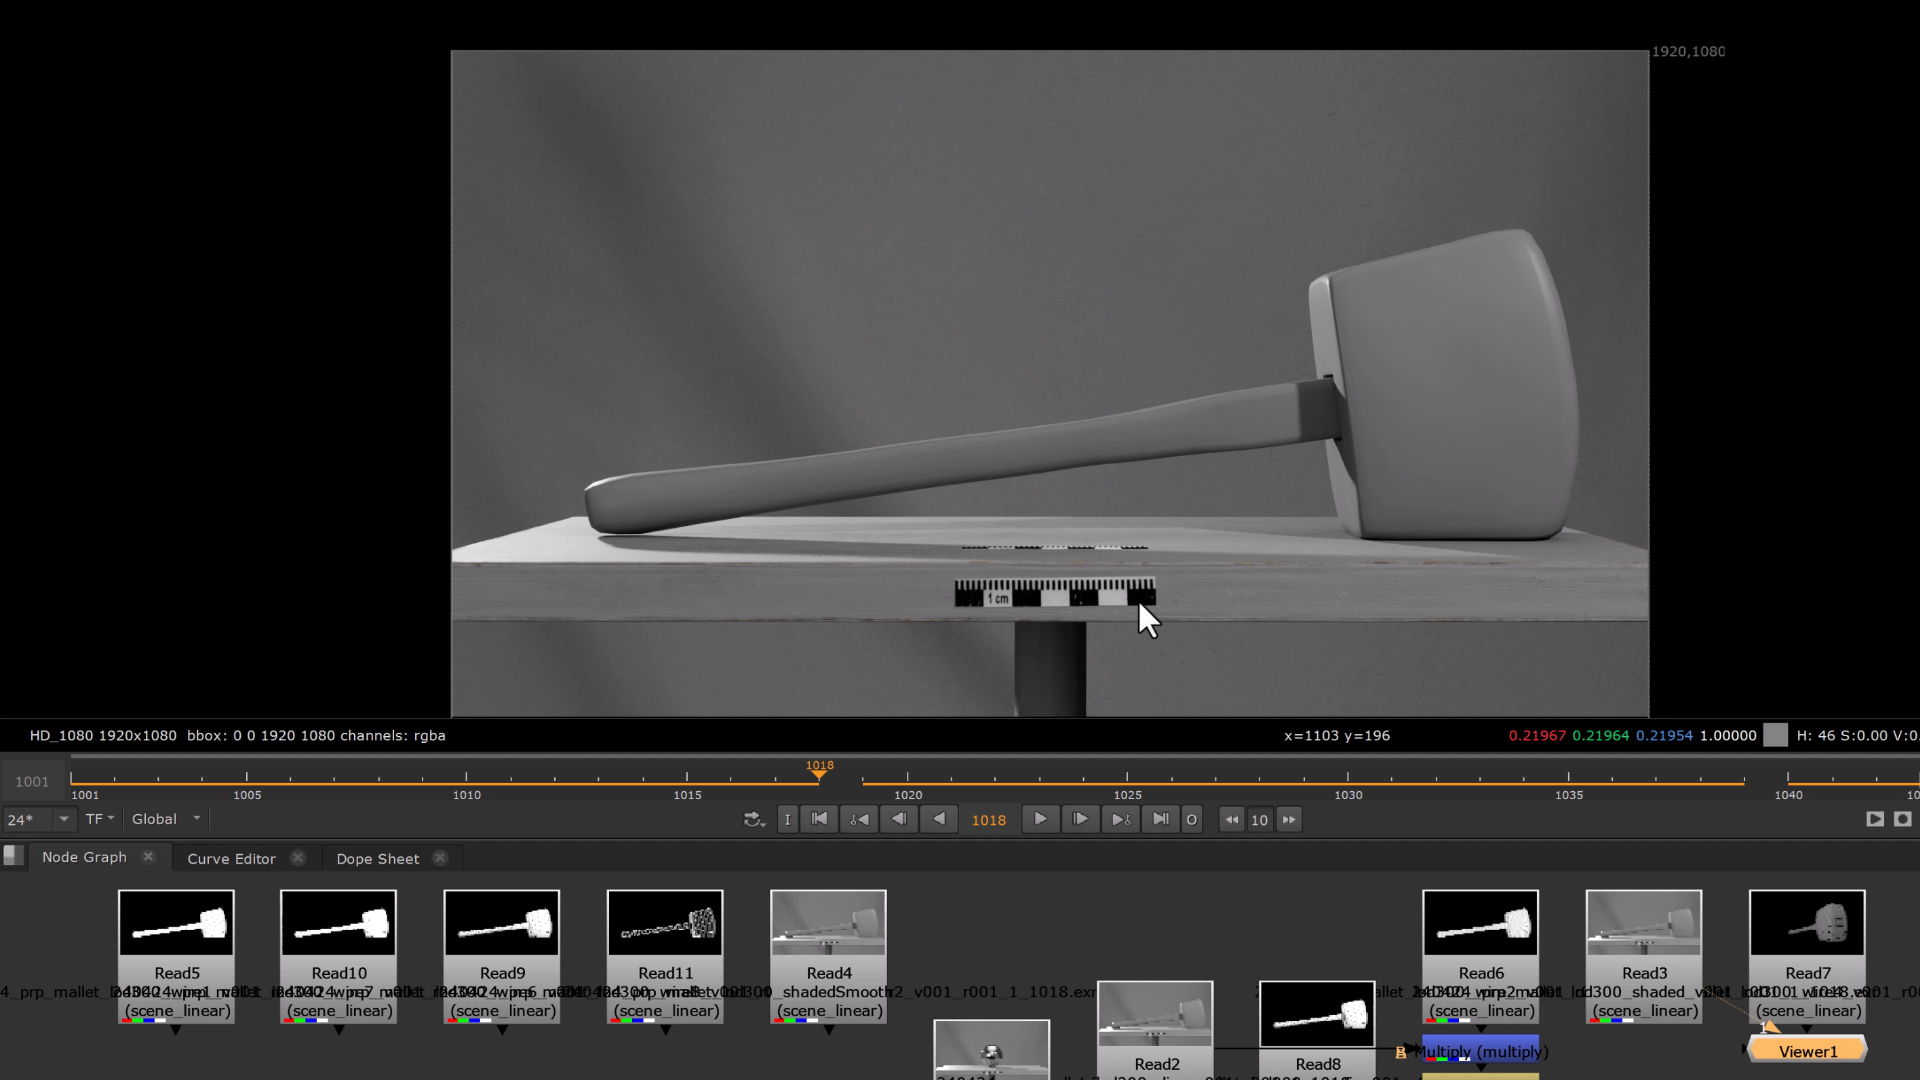Go to the next keyframe

pos(1120,819)
